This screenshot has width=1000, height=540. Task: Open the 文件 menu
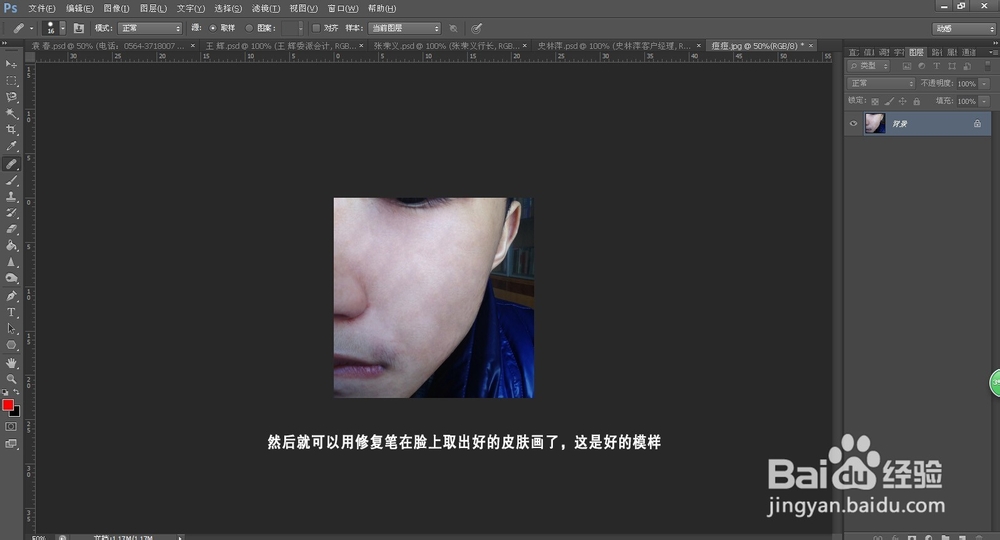point(41,8)
